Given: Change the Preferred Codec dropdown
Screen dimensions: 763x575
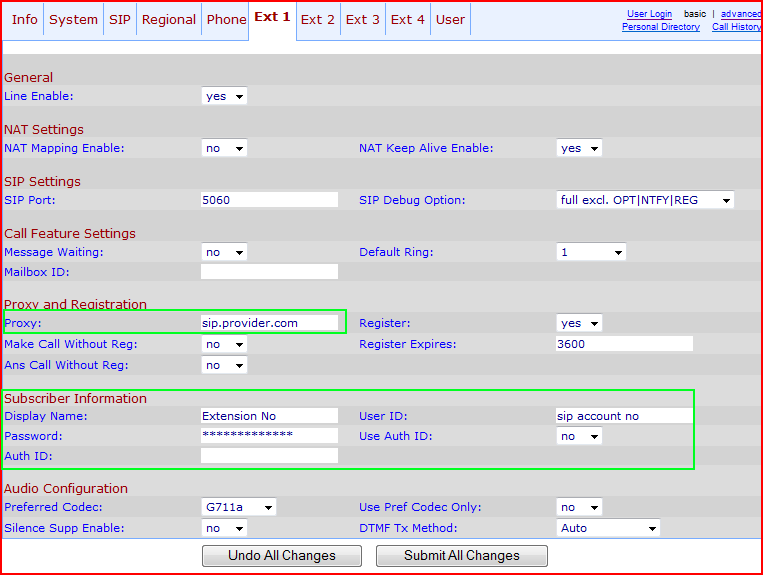Looking at the screenshot, I should (x=239, y=508).
